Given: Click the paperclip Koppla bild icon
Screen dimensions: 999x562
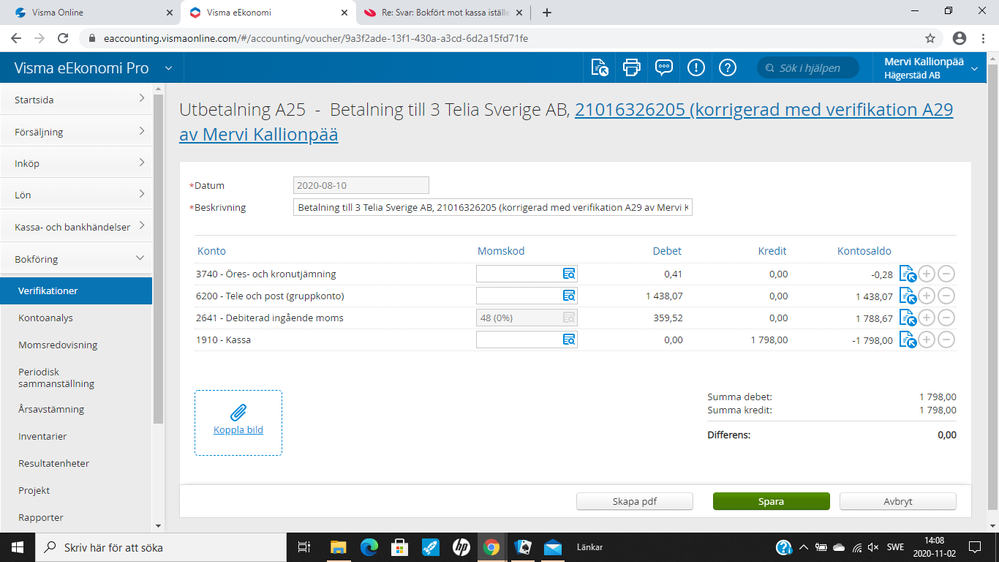Looking at the screenshot, I should (x=238, y=412).
